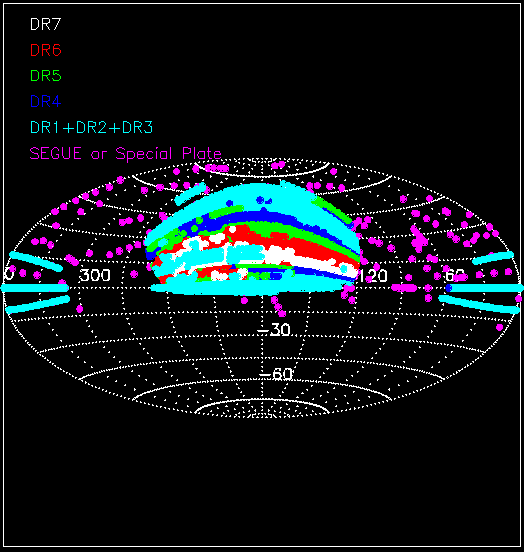Click the middle cyan stripe on the left edge
Image resolution: width=524 pixels, height=552 pixels.
point(35,288)
